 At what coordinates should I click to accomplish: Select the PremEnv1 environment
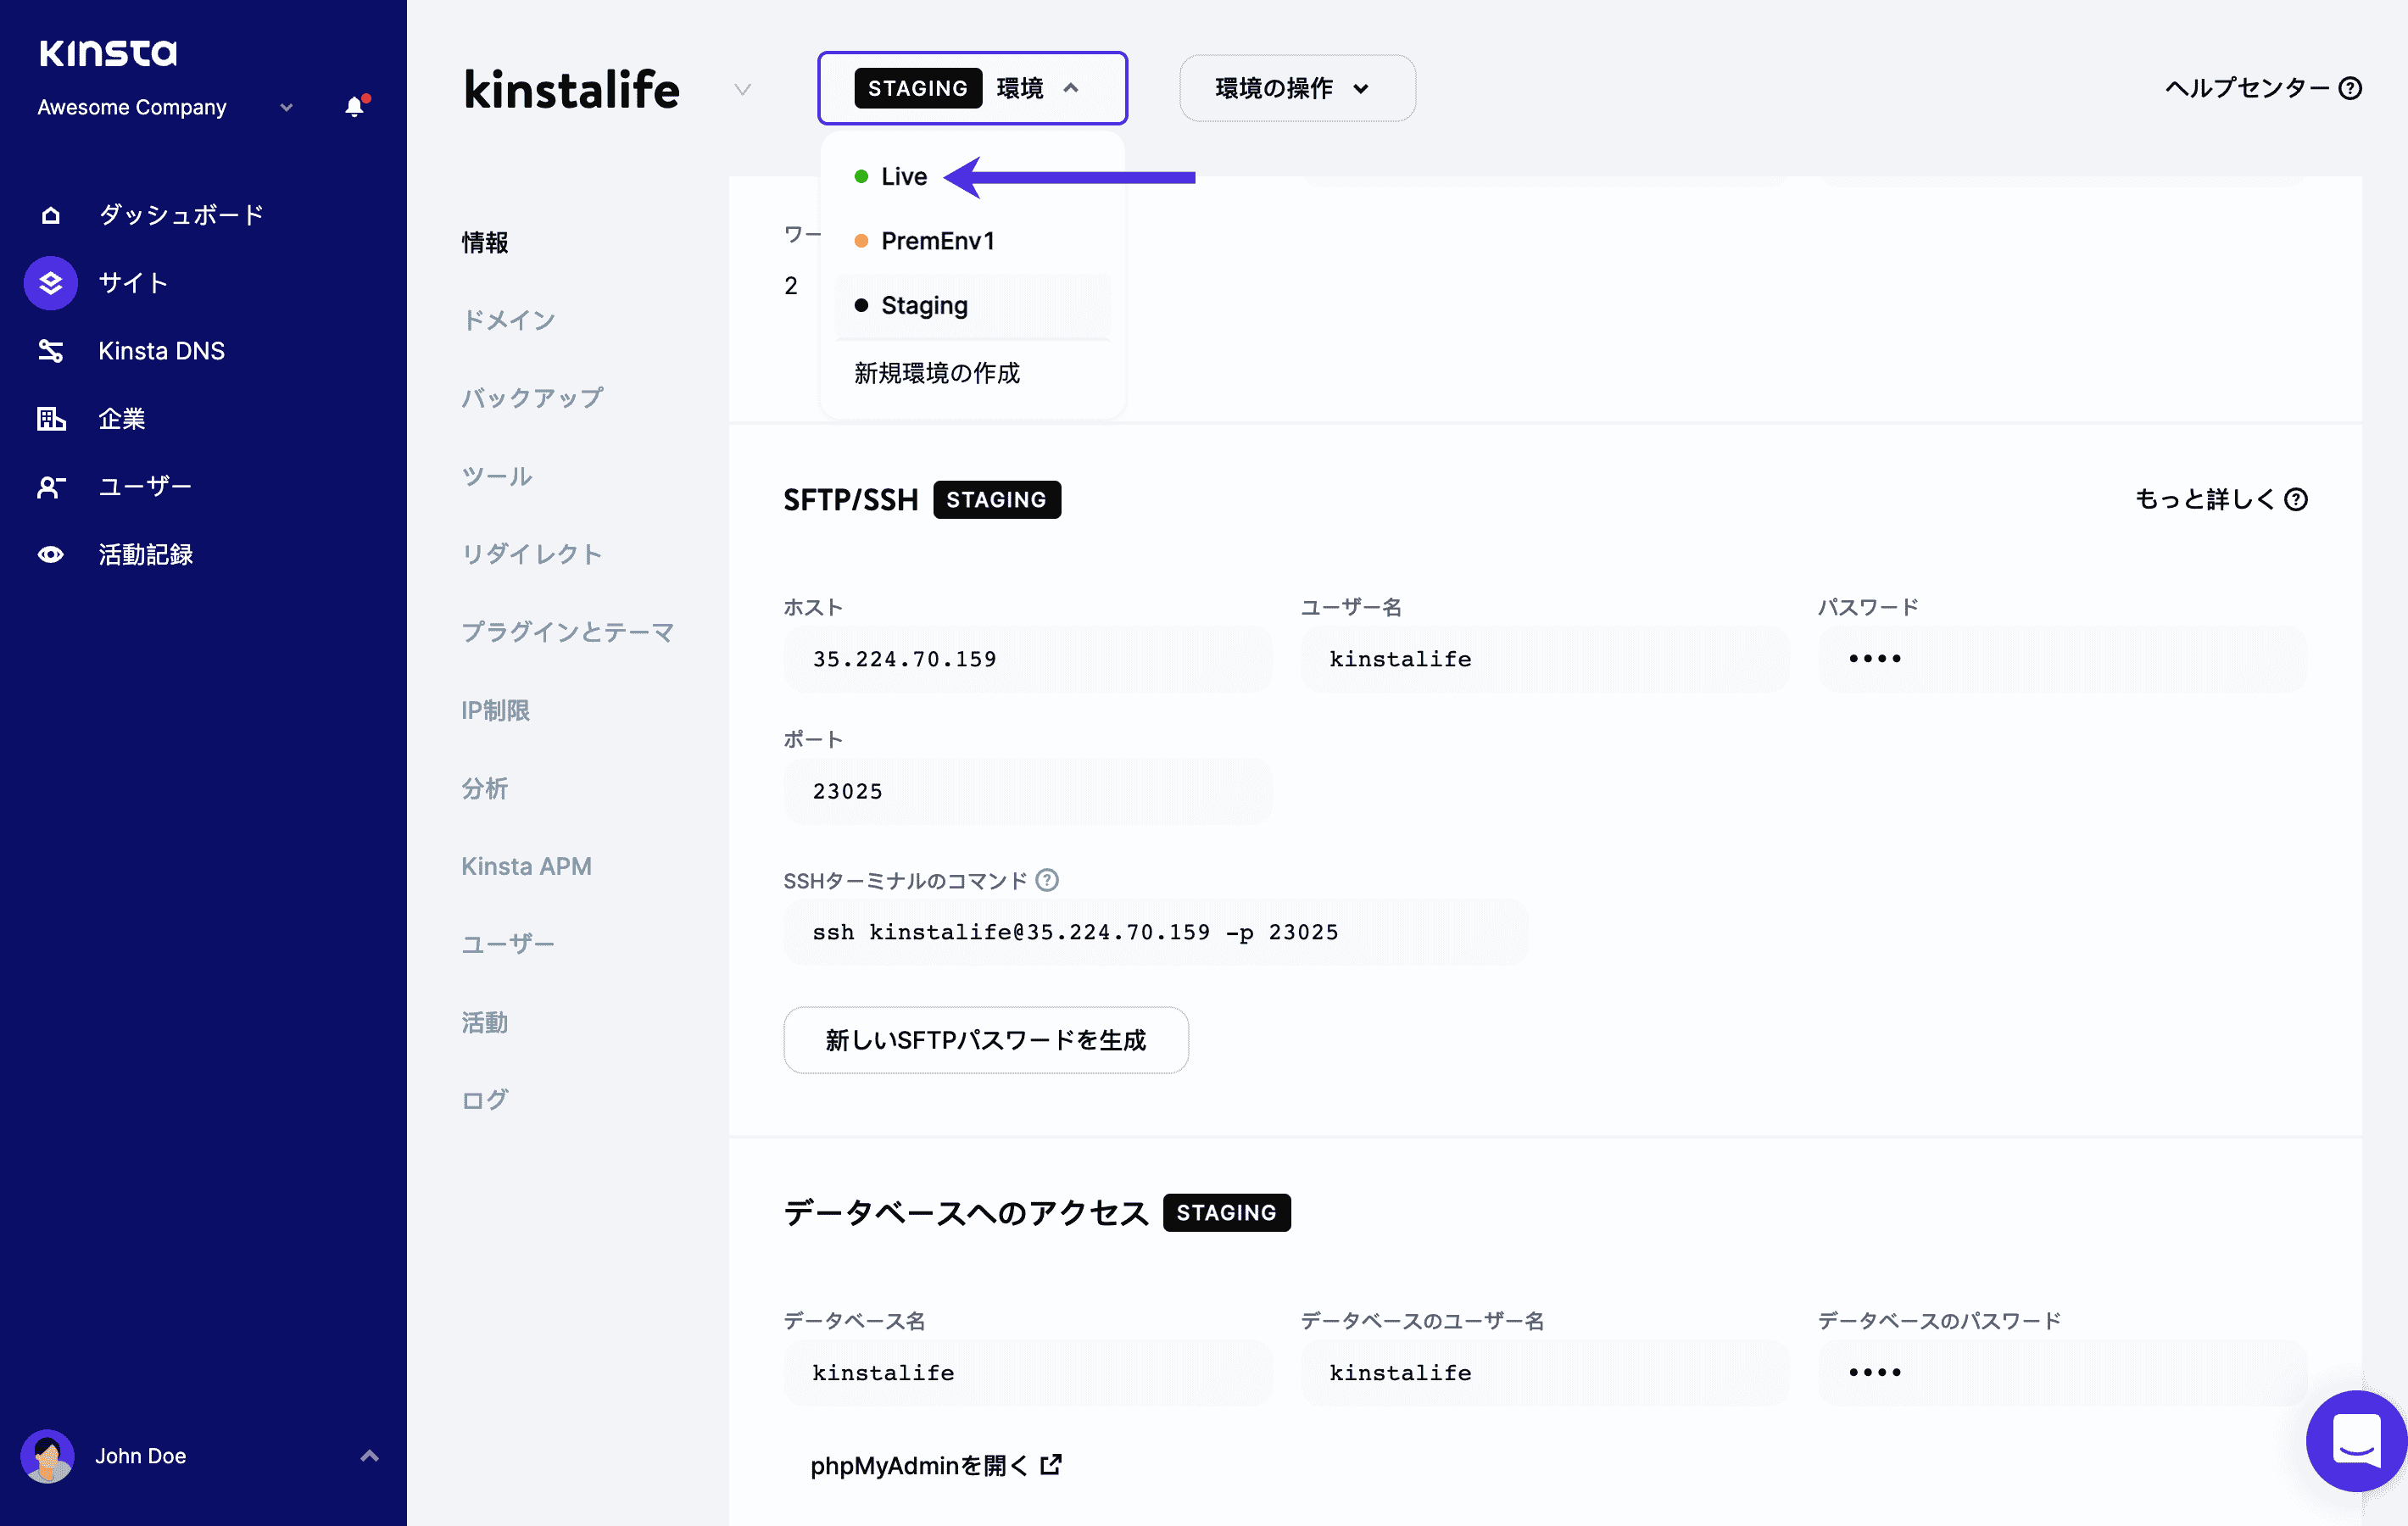[x=937, y=240]
